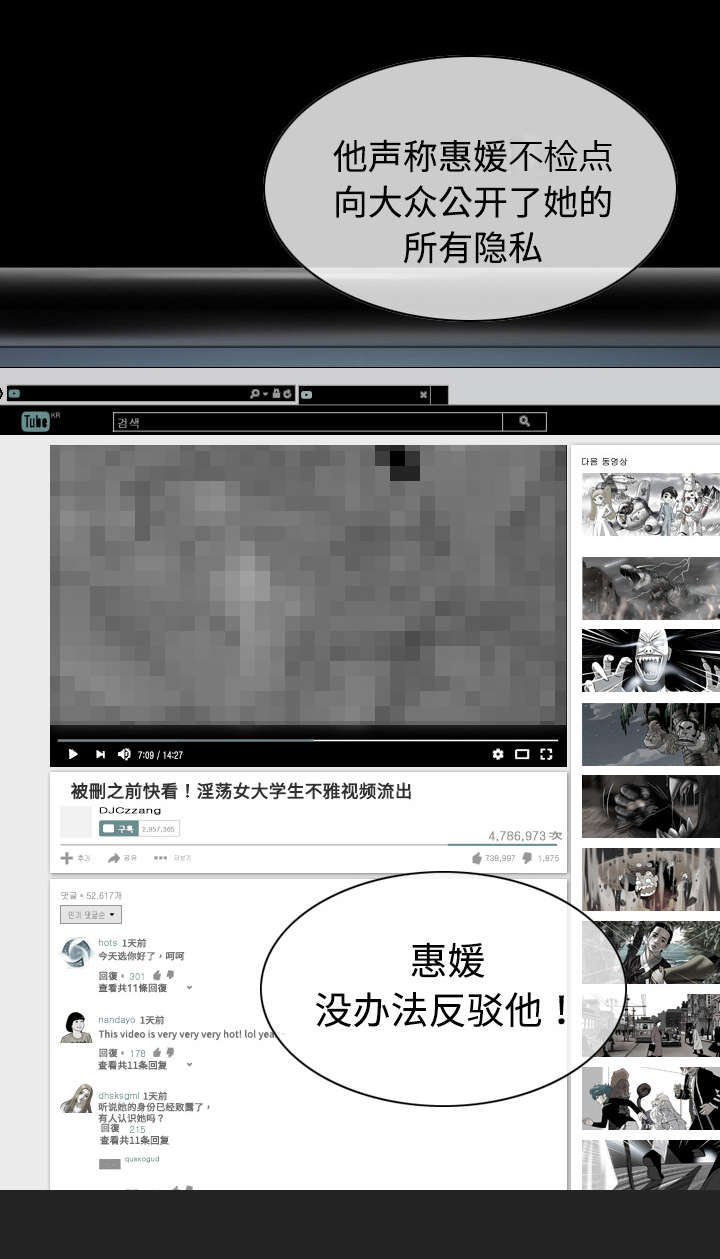
Task: Click the magnifier search button
Action: pyautogui.click(x=524, y=422)
